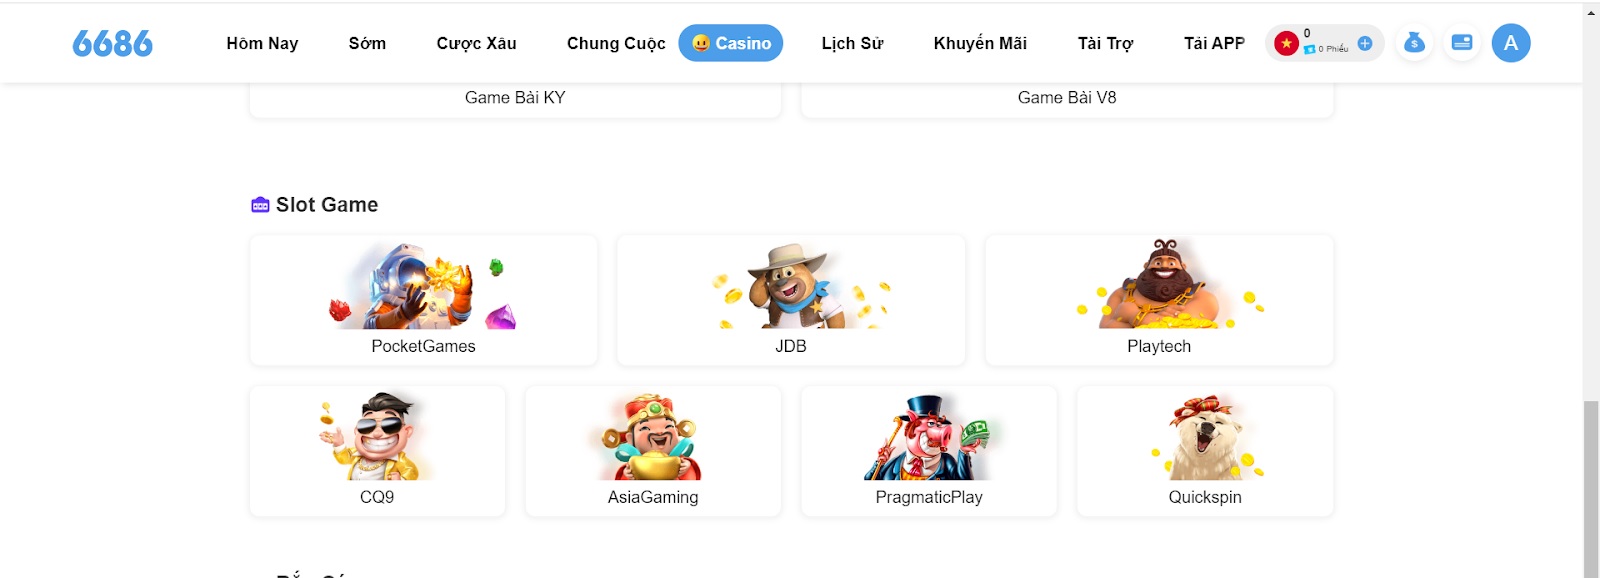This screenshot has width=1600, height=578.
Task: Click the Vietnam flag currency icon
Action: coord(1286,43)
